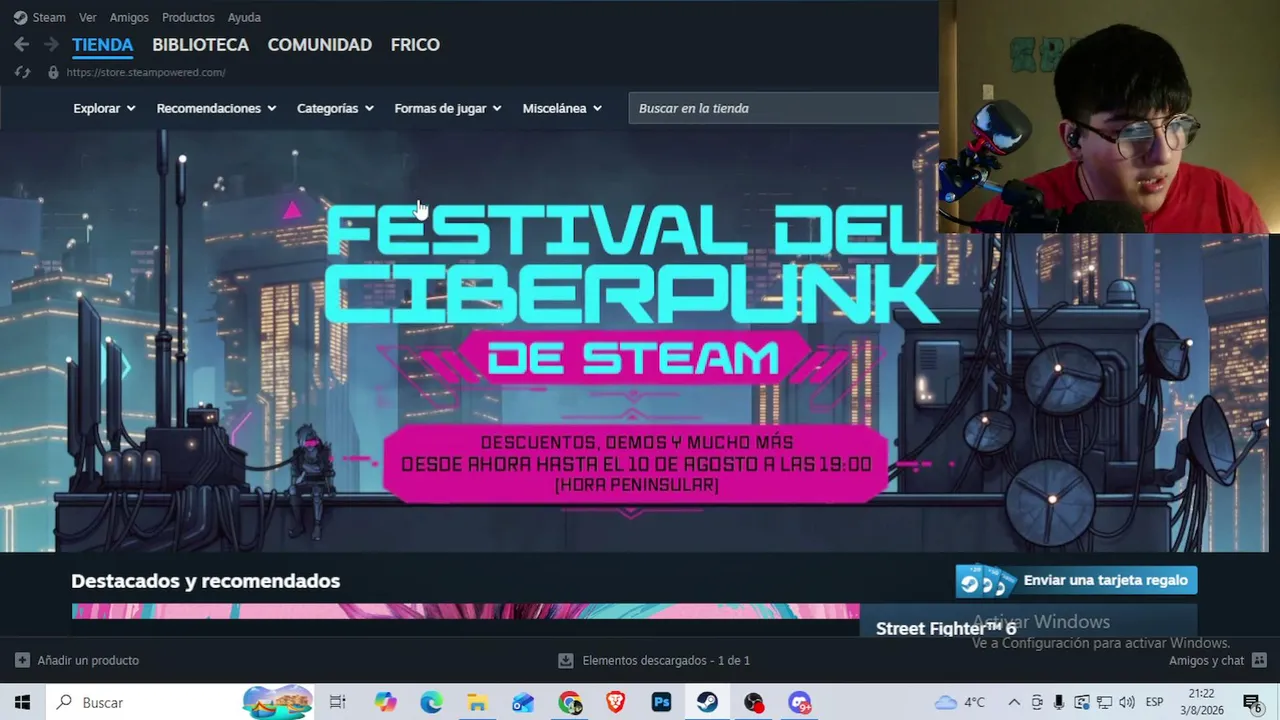Click the gift card icon
This screenshot has width=1280, height=720.
pos(984,581)
